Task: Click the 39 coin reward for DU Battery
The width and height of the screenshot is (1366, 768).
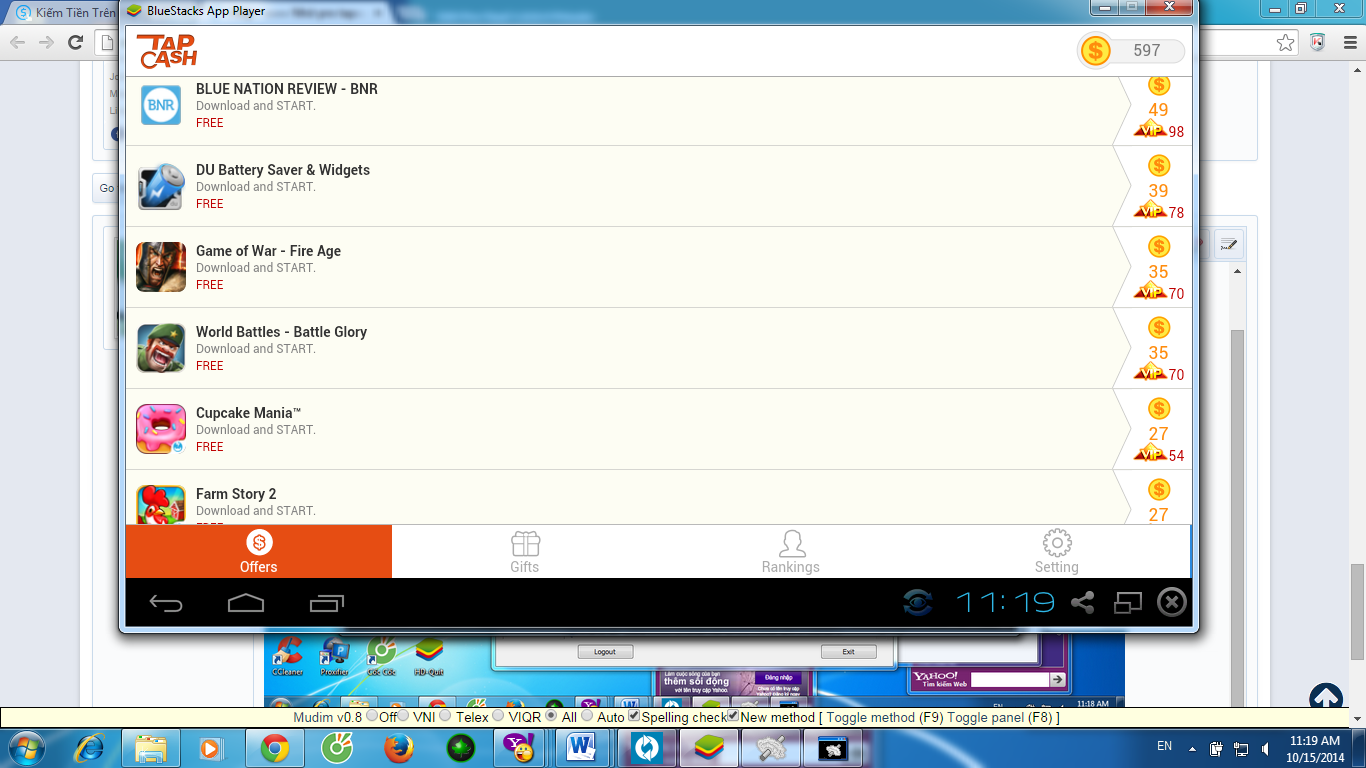Action: (1158, 191)
